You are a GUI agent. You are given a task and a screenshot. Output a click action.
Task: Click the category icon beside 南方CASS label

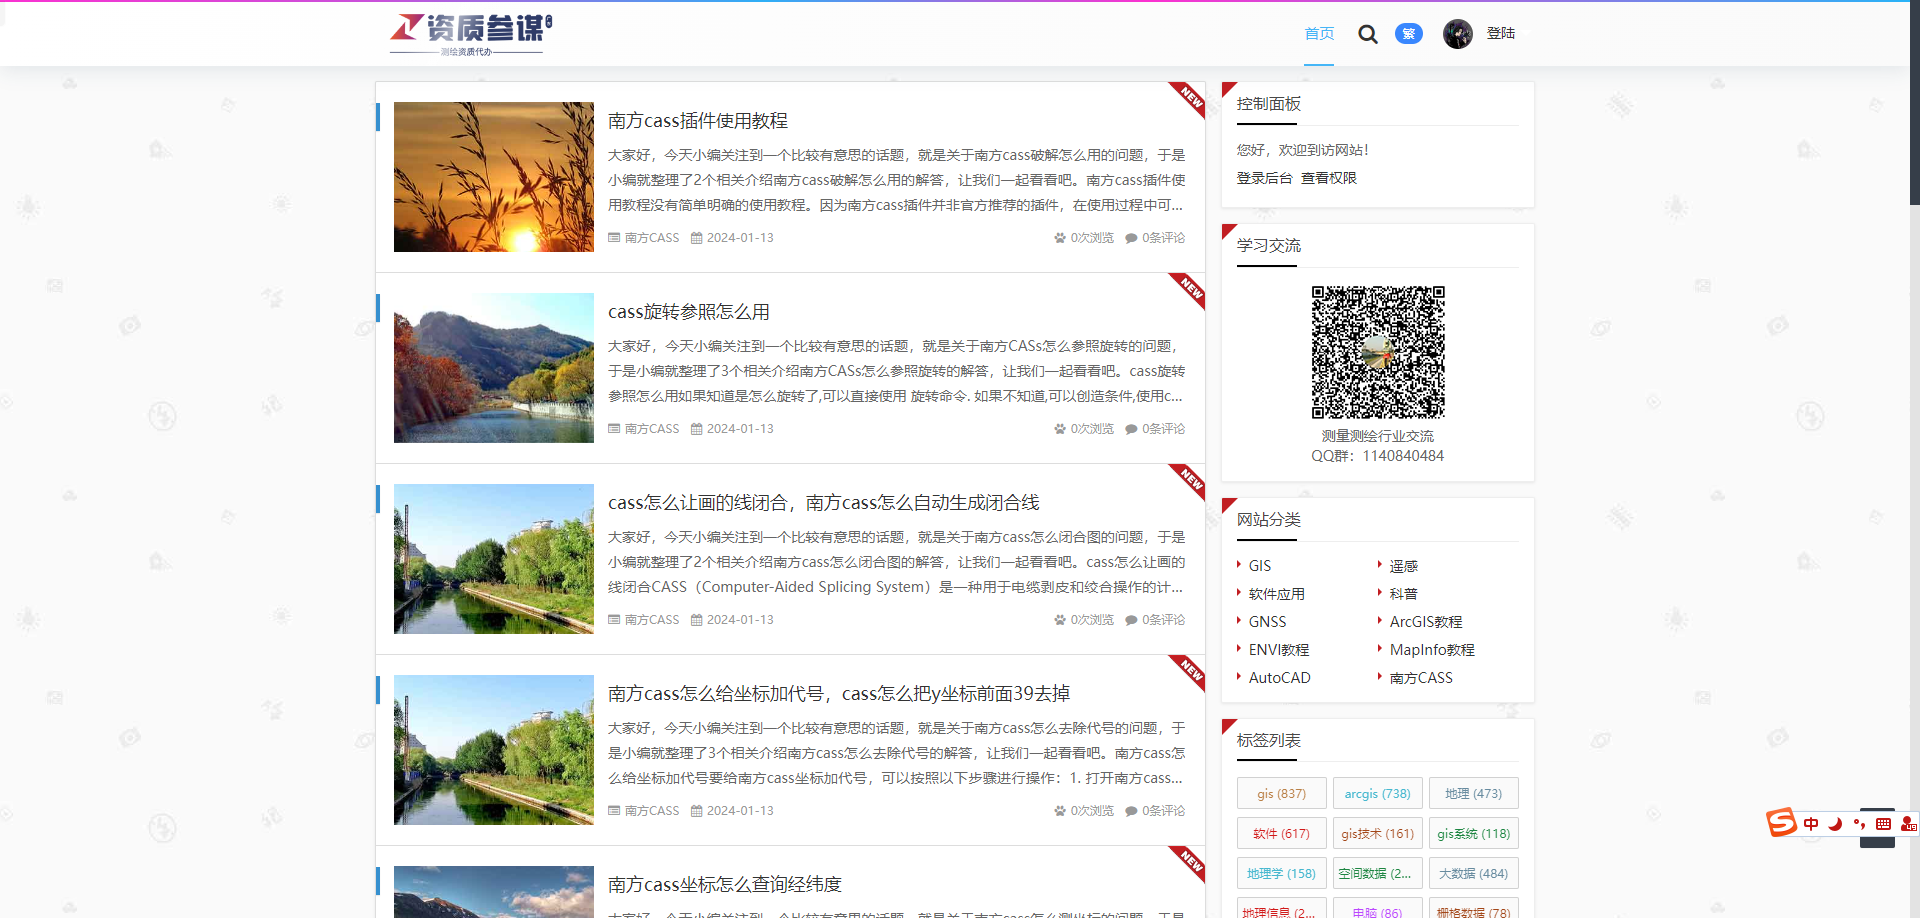(x=614, y=237)
